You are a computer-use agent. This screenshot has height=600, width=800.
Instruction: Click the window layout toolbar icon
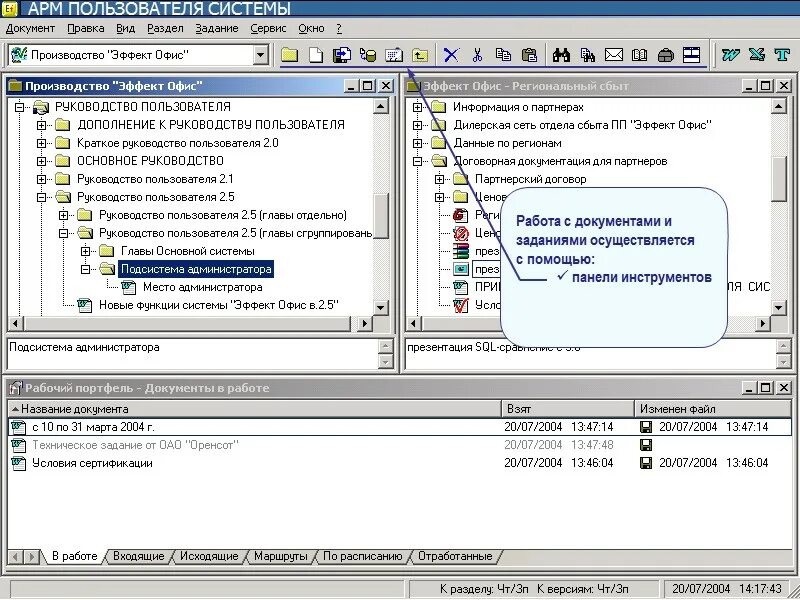pyautogui.click(x=691, y=55)
